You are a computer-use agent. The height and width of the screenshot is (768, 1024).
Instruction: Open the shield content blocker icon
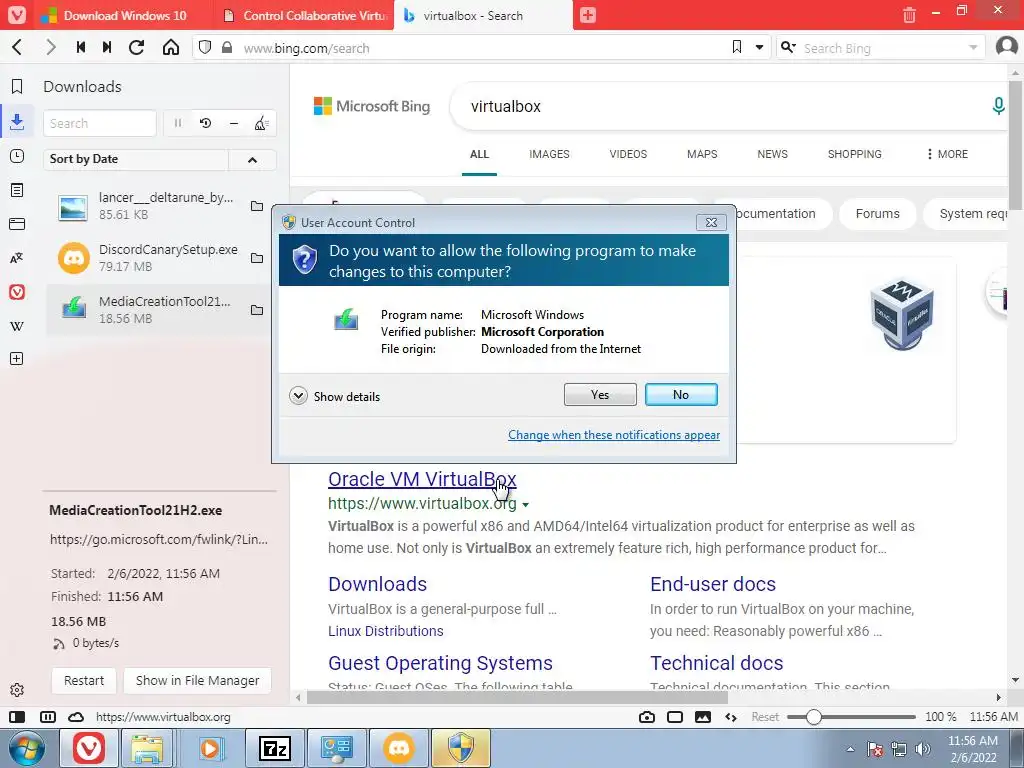coord(205,47)
